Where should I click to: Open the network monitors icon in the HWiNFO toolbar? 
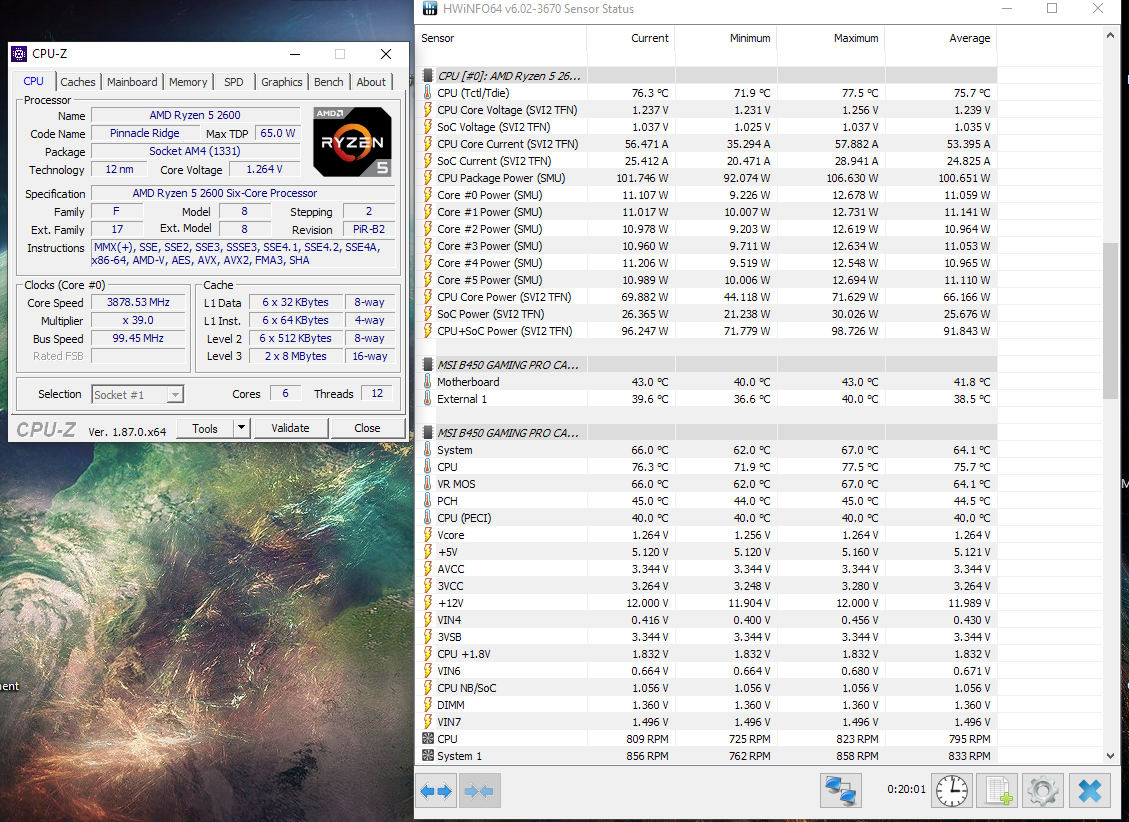point(840,791)
